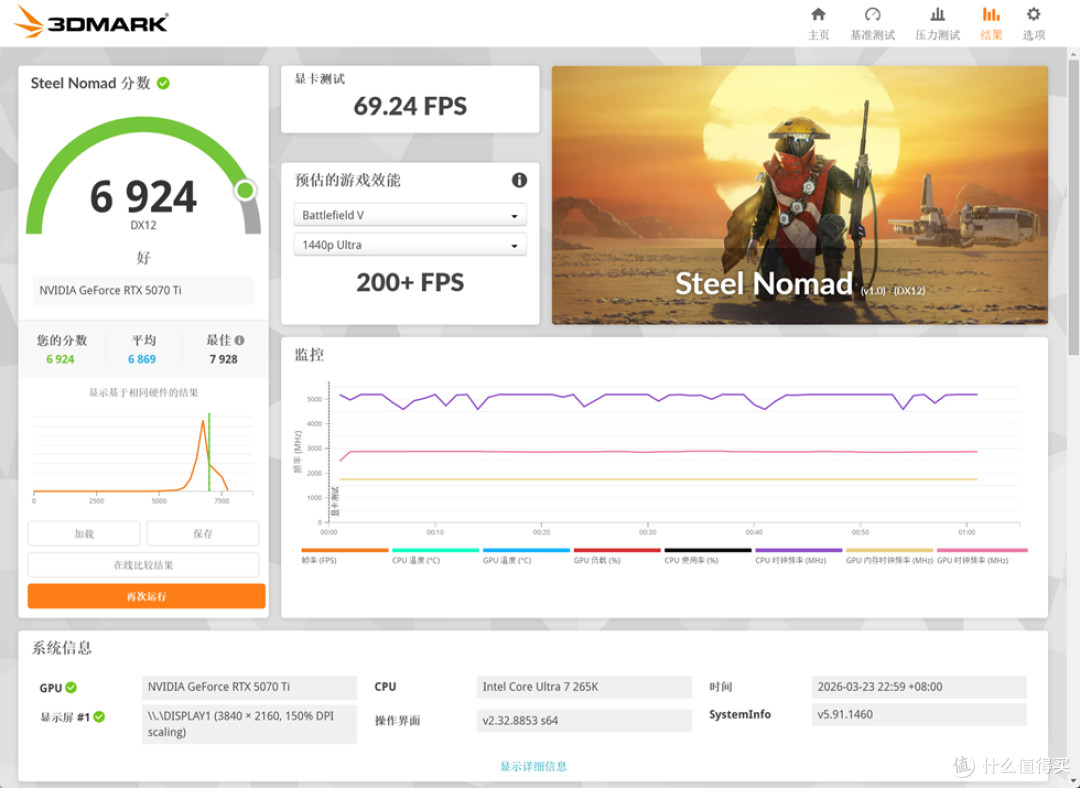The height and width of the screenshot is (788, 1080).
Task: Click the orange 再次运行 run again button
Action: 146,596
